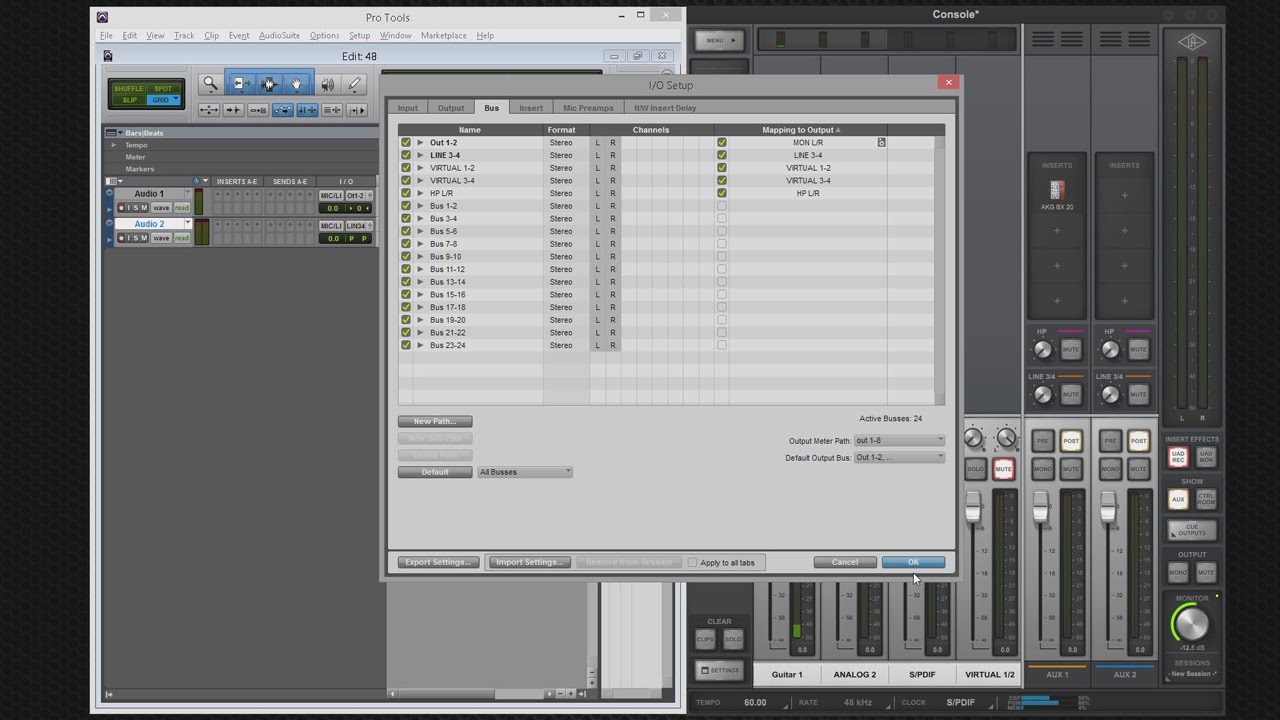Switch to the Insert tab in I/O Setup

[x=531, y=108]
